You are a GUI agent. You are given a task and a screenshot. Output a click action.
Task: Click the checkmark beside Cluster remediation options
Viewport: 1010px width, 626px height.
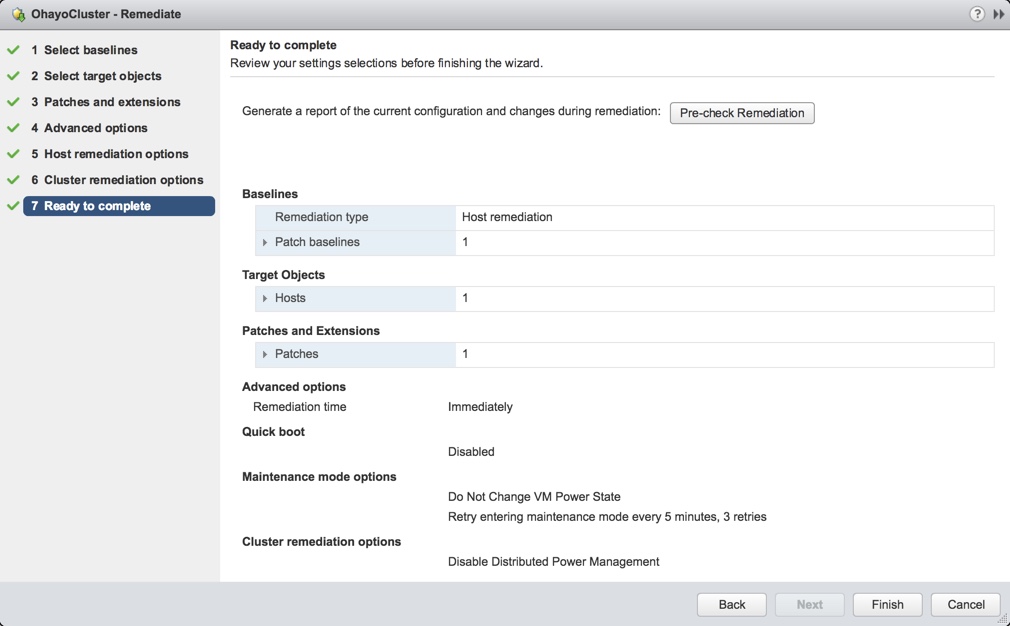coord(13,180)
